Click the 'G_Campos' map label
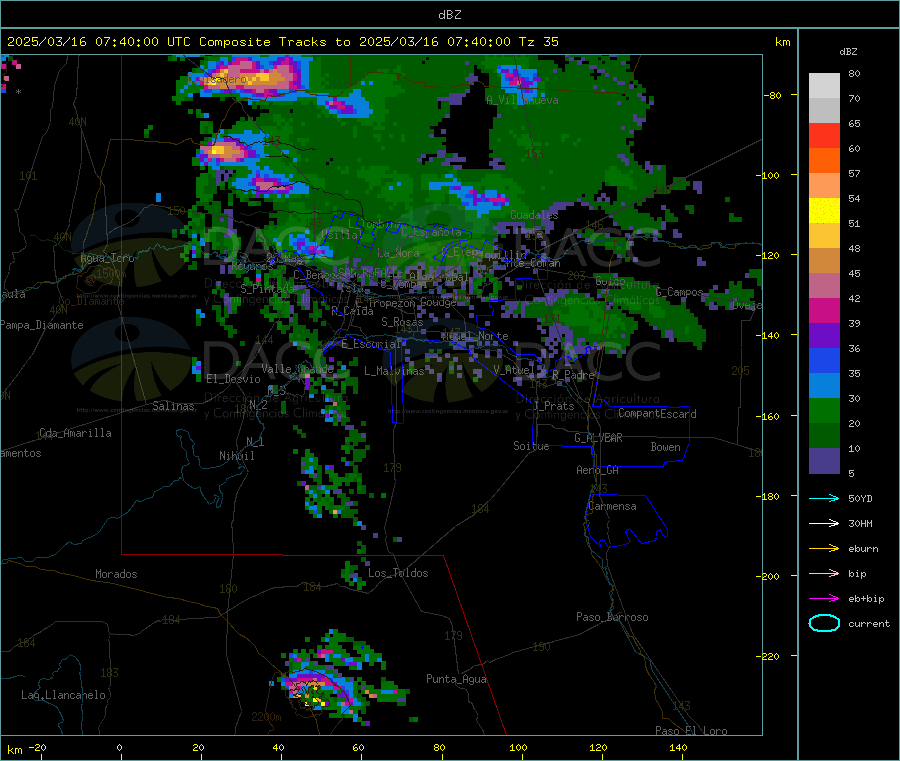Image resolution: width=900 pixels, height=761 pixels. (x=679, y=292)
